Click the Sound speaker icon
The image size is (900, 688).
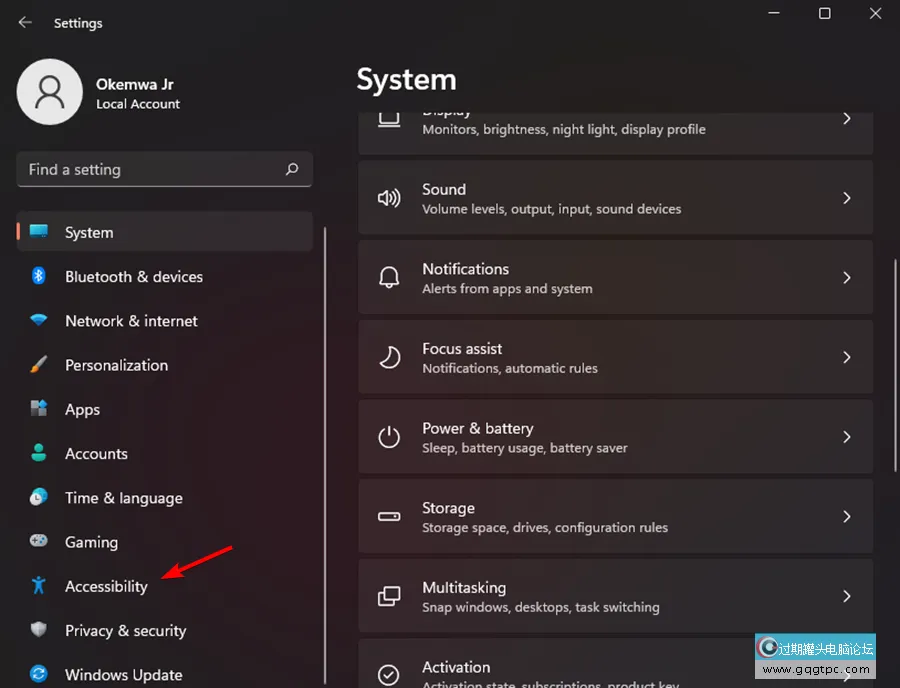pos(389,197)
